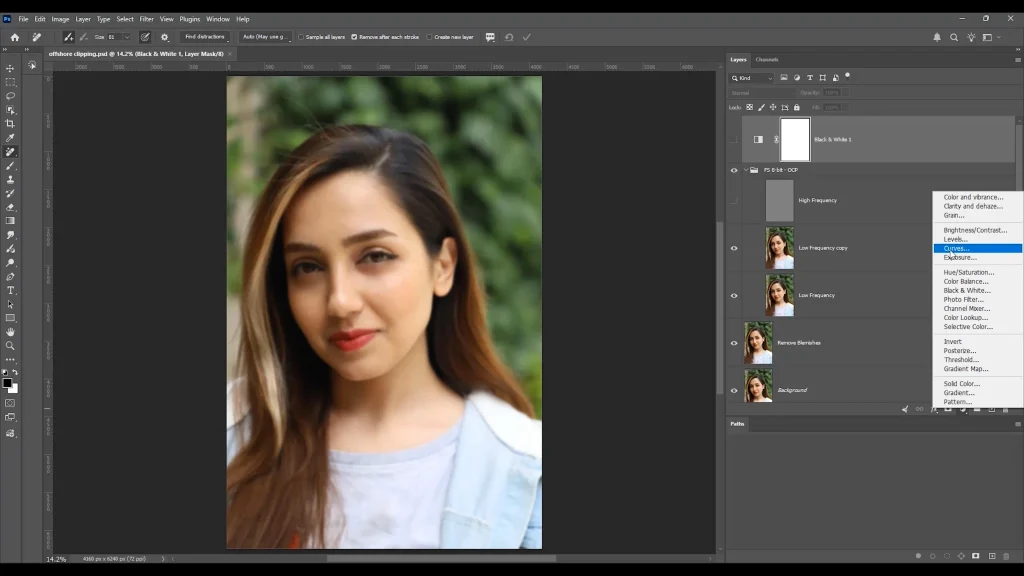Select the Move tool
The width and height of the screenshot is (1024, 576).
(x=10, y=68)
